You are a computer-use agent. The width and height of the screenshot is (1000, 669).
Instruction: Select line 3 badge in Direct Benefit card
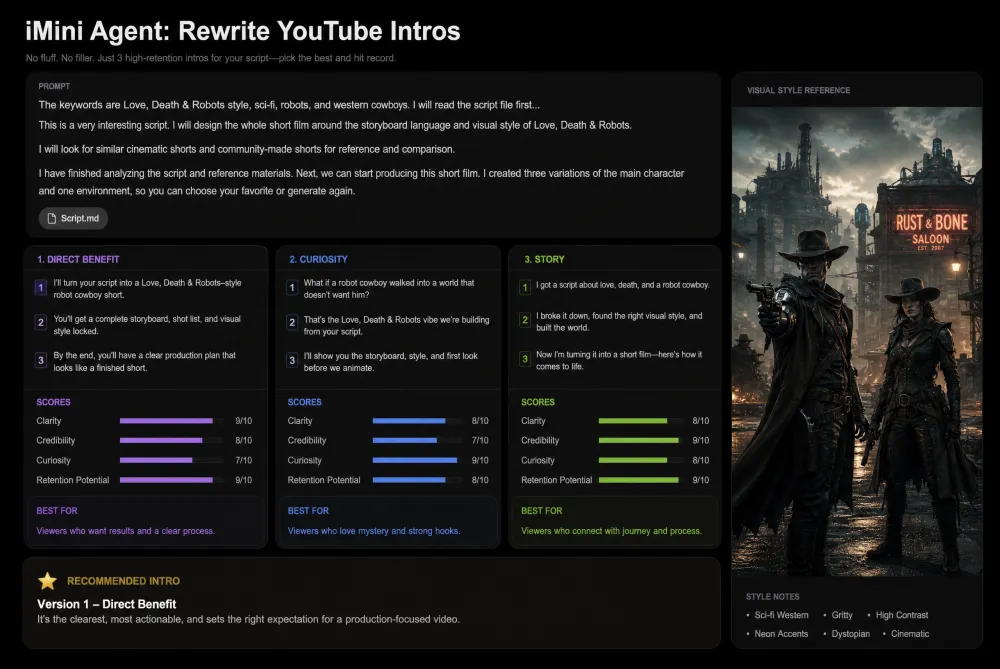coord(41,360)
